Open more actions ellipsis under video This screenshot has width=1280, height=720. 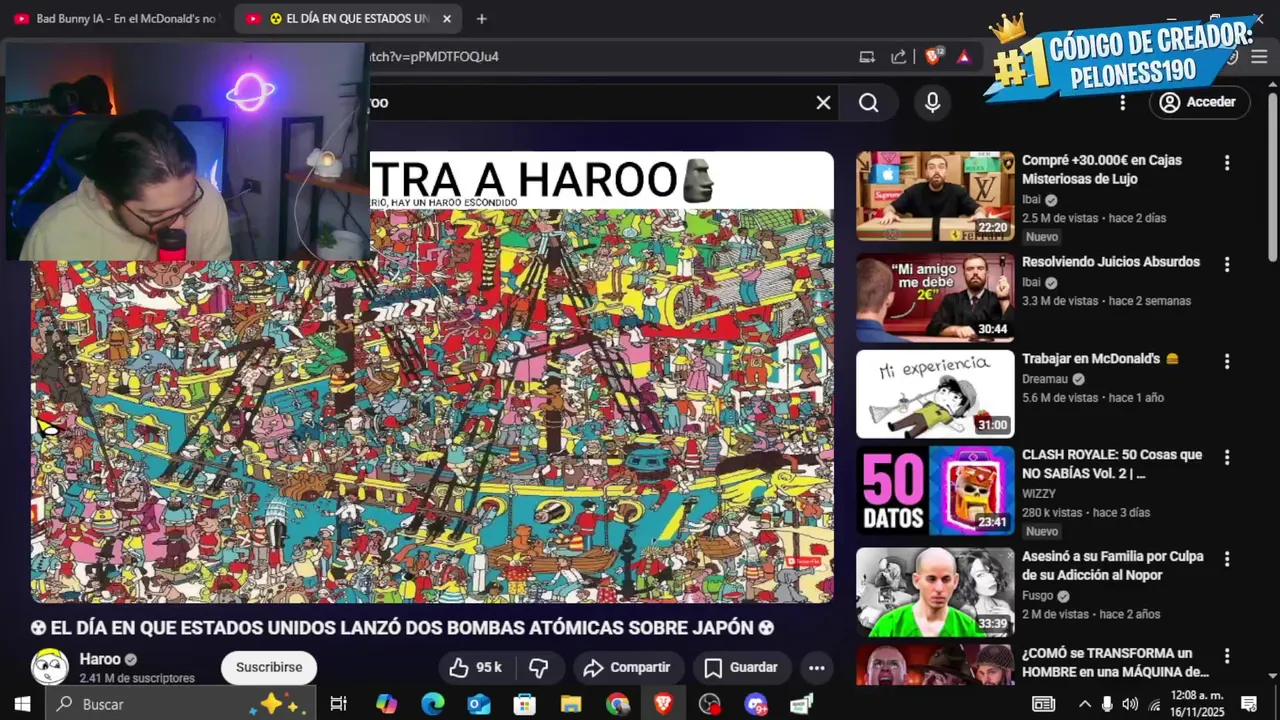pyautogui.click(x=817, y=667)
